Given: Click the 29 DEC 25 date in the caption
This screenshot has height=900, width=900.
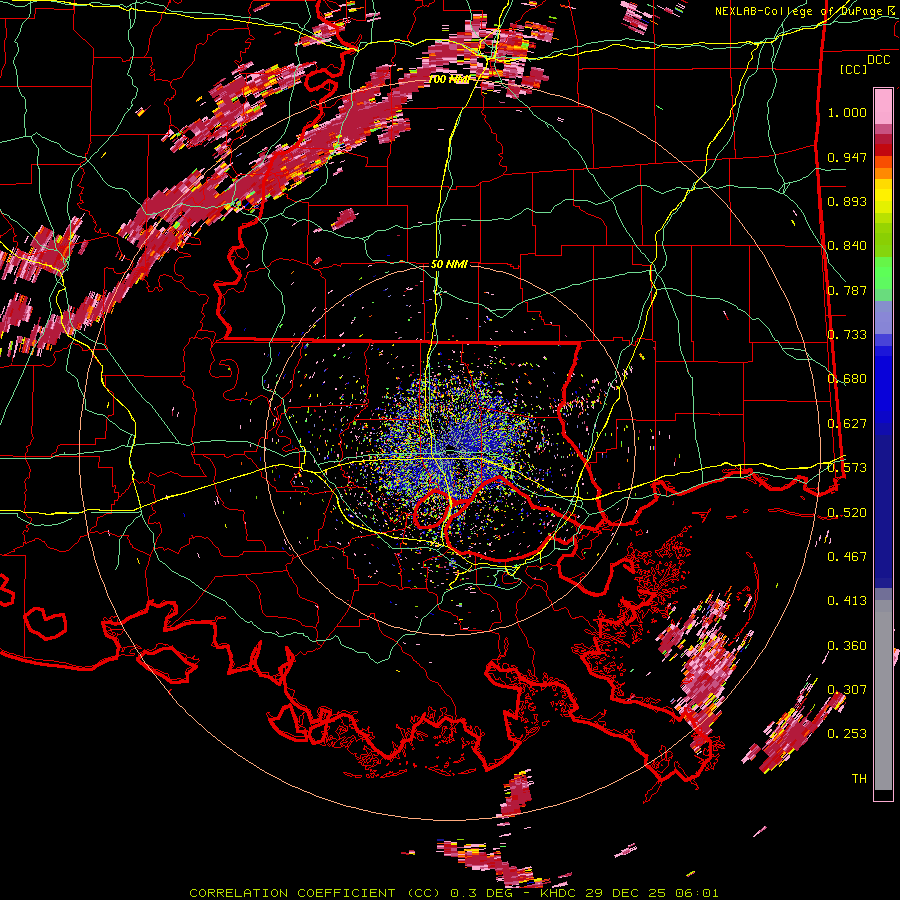Looking at the screenshot, I should (628, 893).
